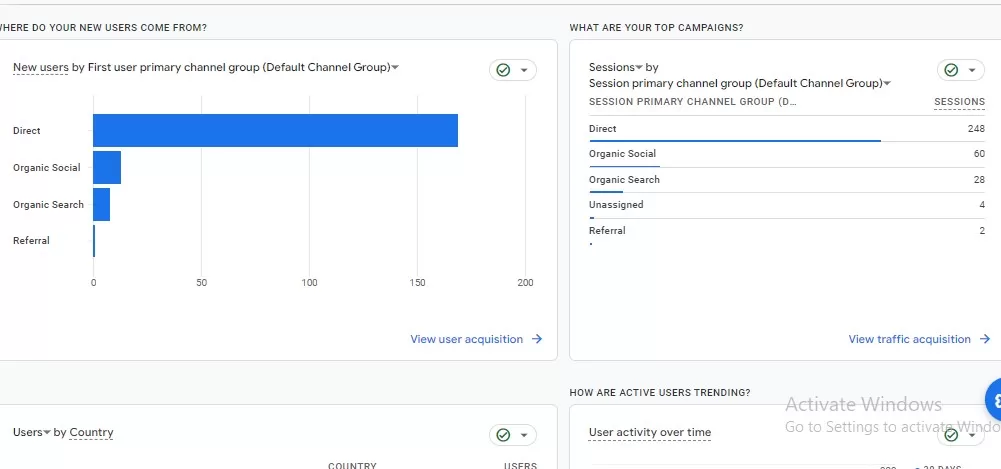Screen dimensions: 1001x469
Task: Open New users metric selector
Action: click(x=41, y=68)
